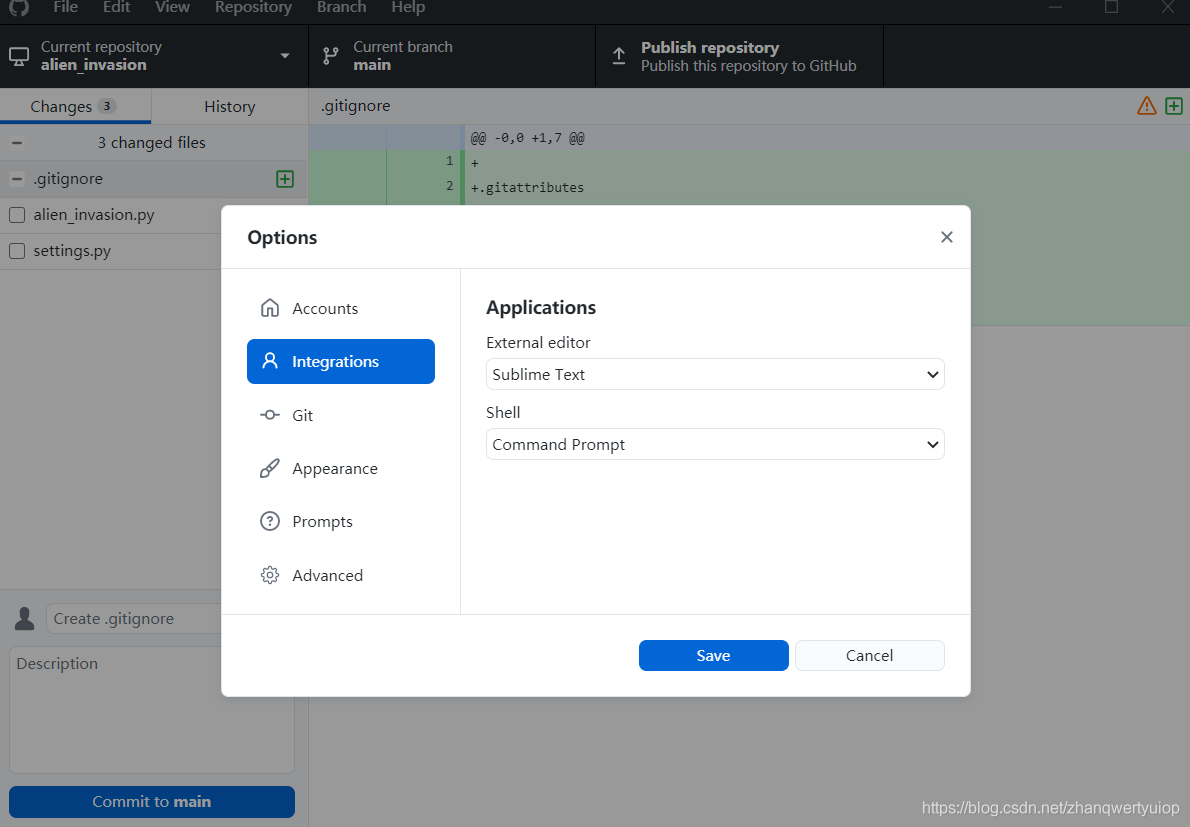Click the upload arrow icon of Publish repository
This screenshot has height=827, width=1190.
point(619,56)
